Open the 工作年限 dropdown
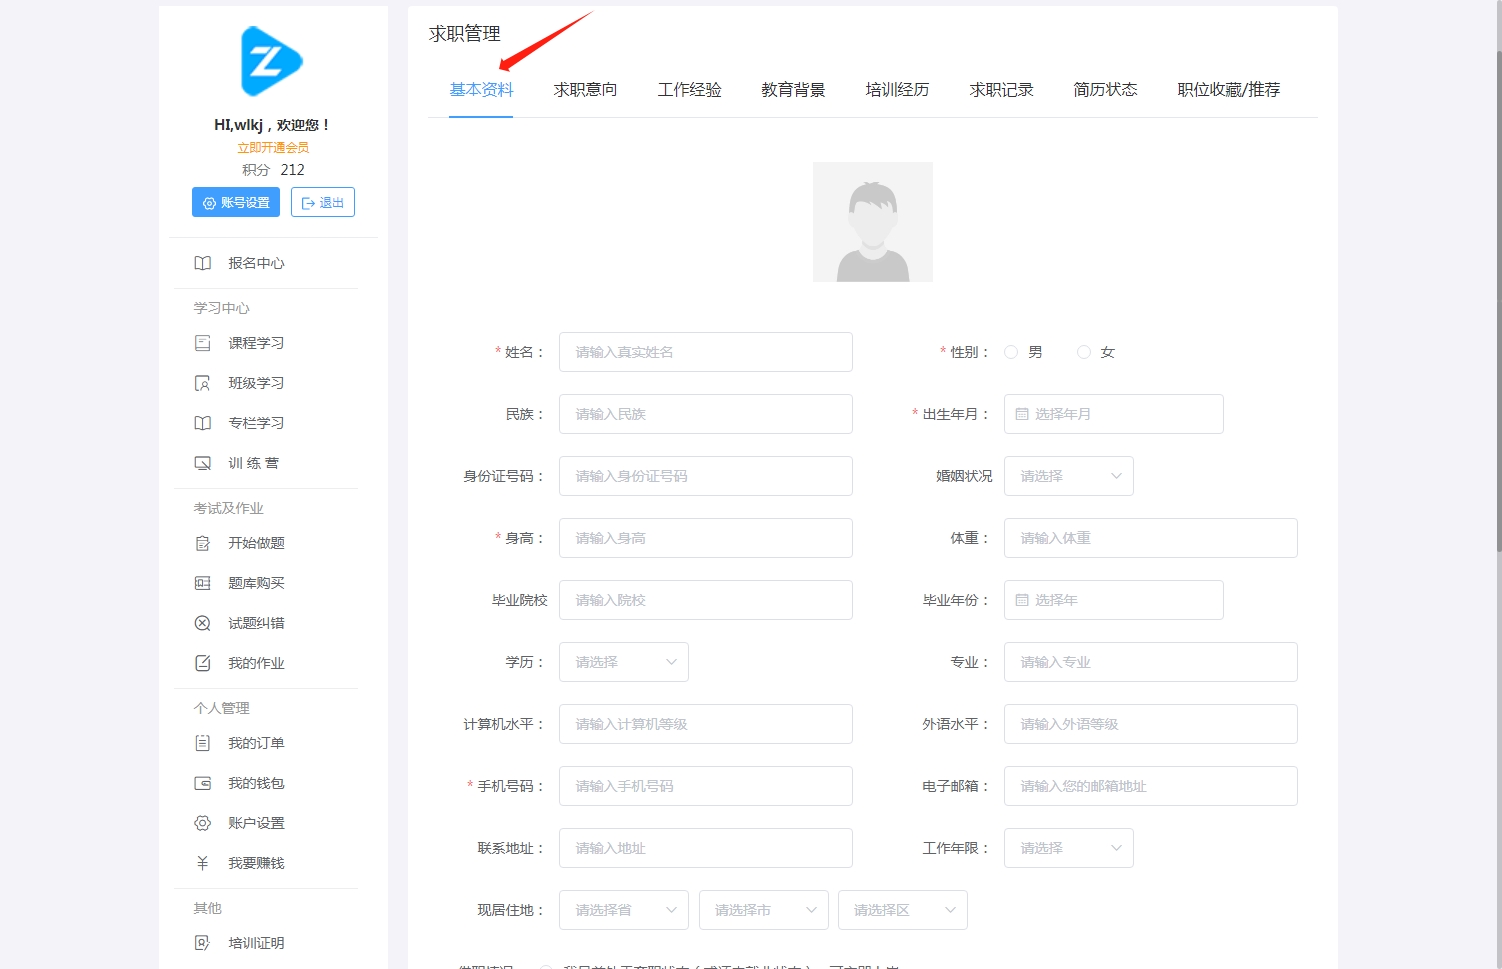1502x969 pixels. coord(1069,848)
